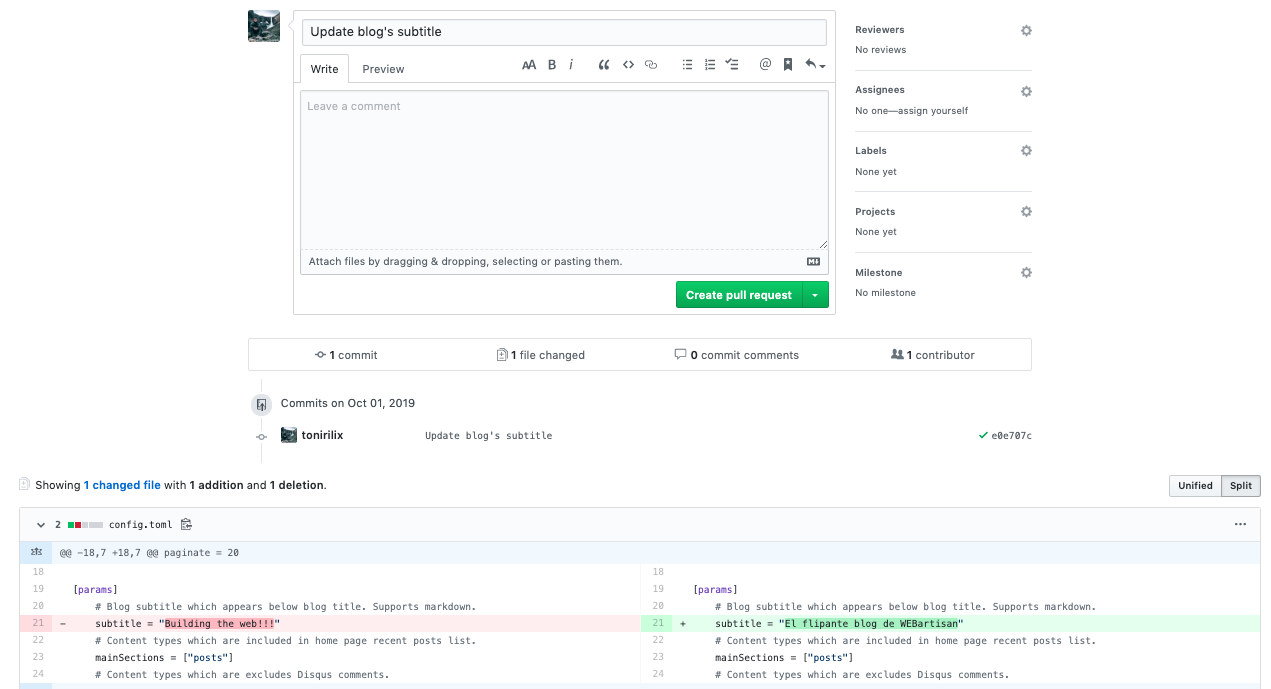
Task: Click 'Commits on Oct 01, 2019' text
Action: click(348, 403)
